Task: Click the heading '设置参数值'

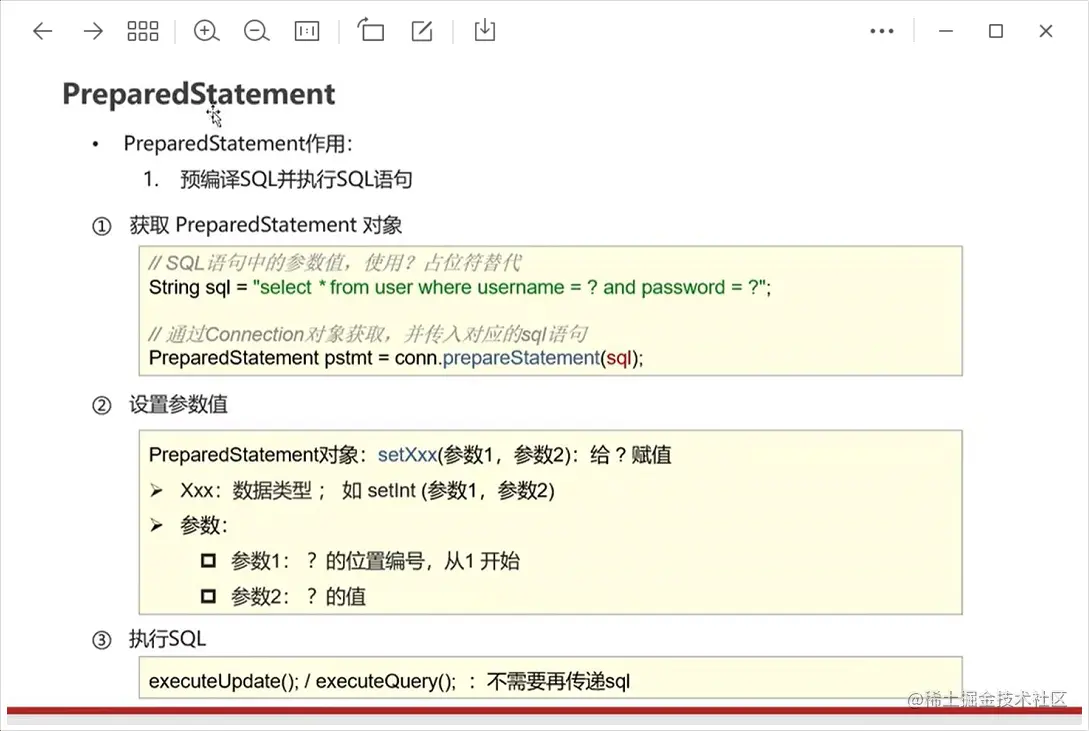Action: pyautogui.click(x=178, y=405)
